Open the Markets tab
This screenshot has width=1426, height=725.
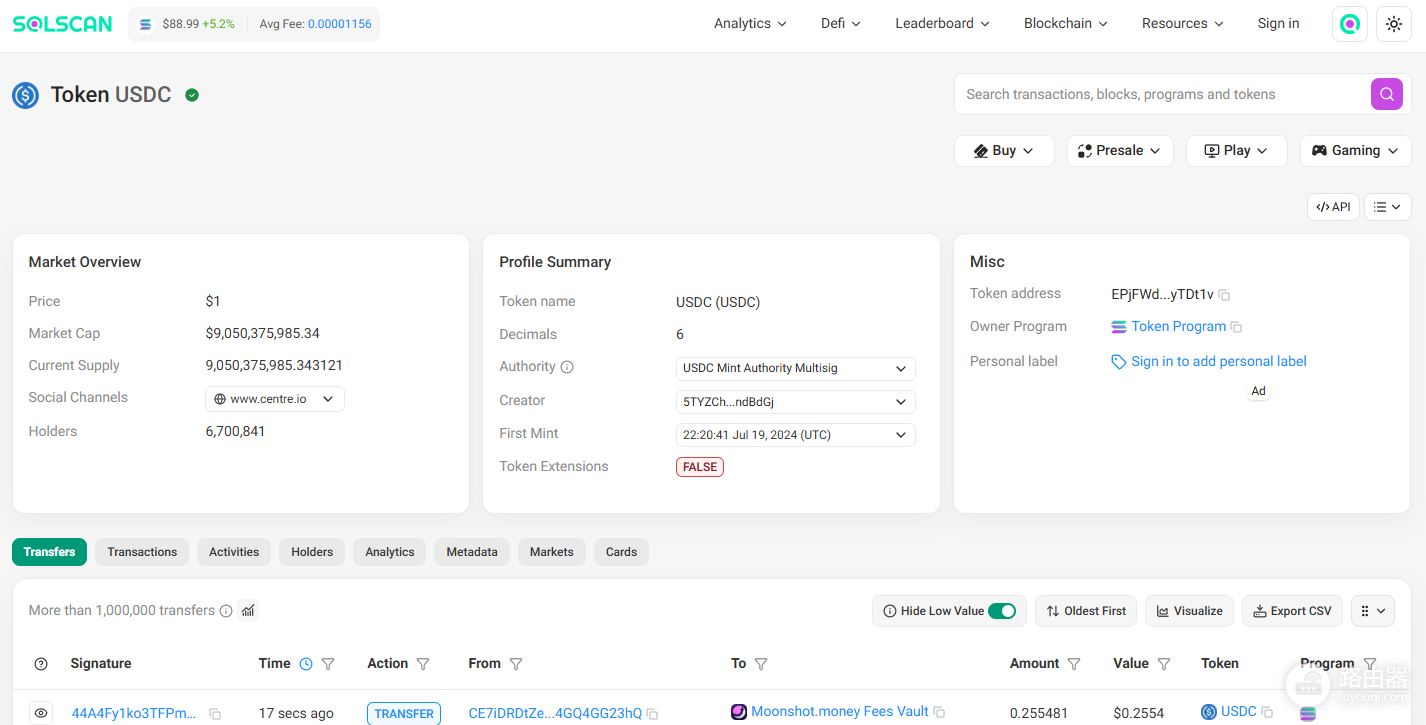click(552, 552)
